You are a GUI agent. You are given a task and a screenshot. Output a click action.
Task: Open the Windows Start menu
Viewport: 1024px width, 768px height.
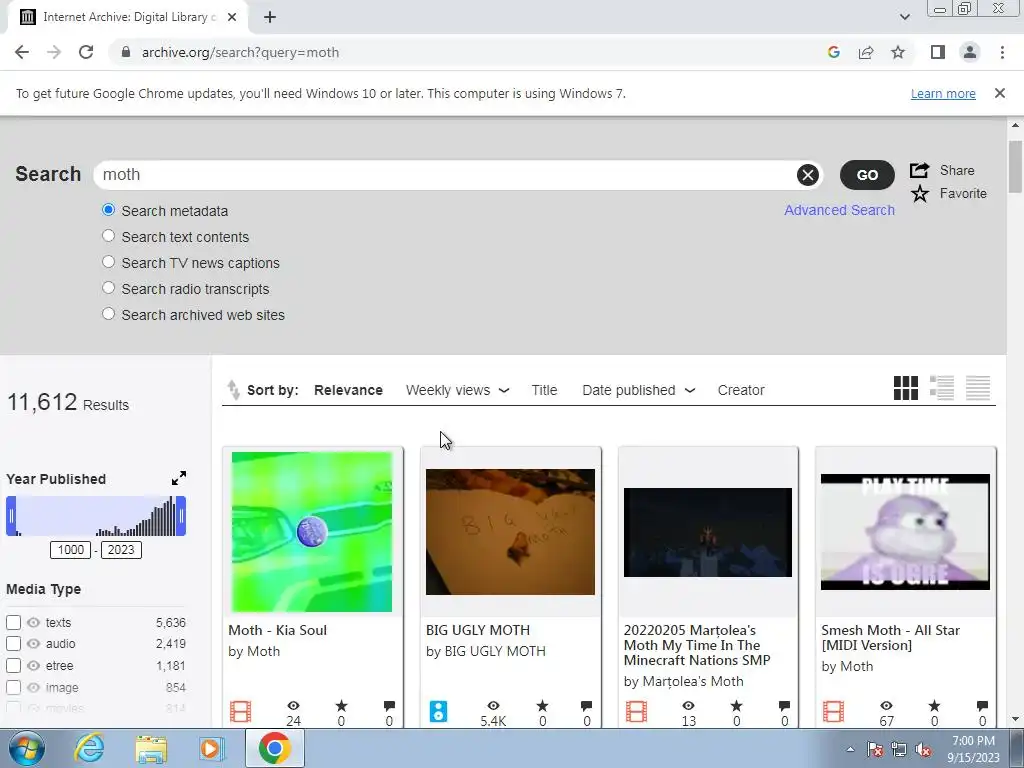point(27,748)
